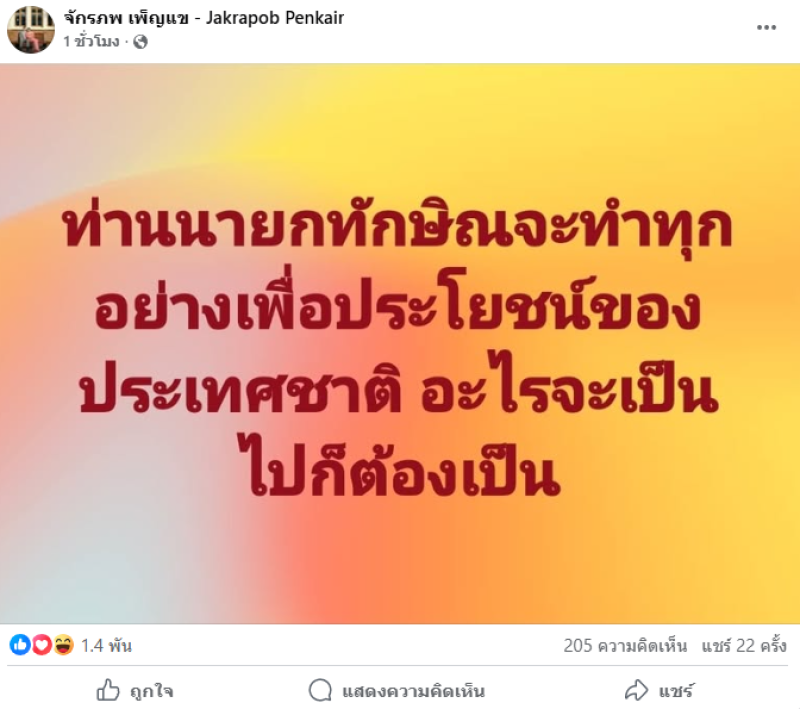Toggle Like using the 'ถูกใจ' label
Viewport: 800px width, 709px height.
coord(152,692)
